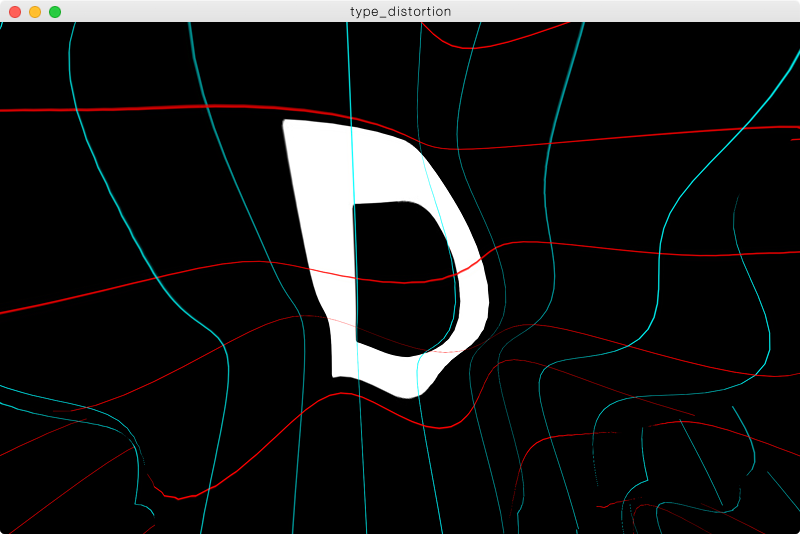Click the type_distortion window title

tap(401, 12)
